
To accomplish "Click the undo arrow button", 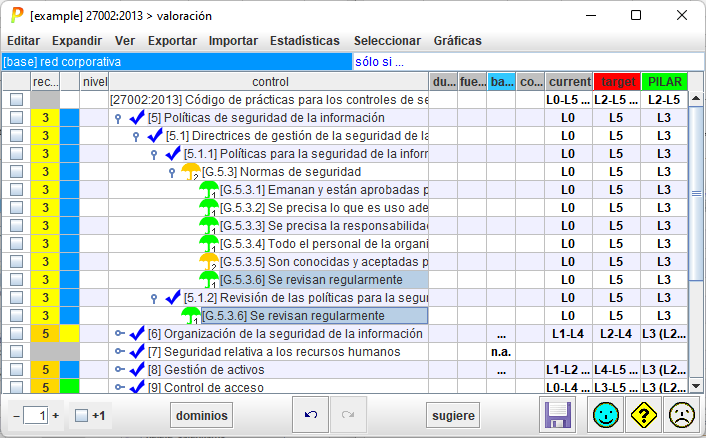I will coord(311,414).
